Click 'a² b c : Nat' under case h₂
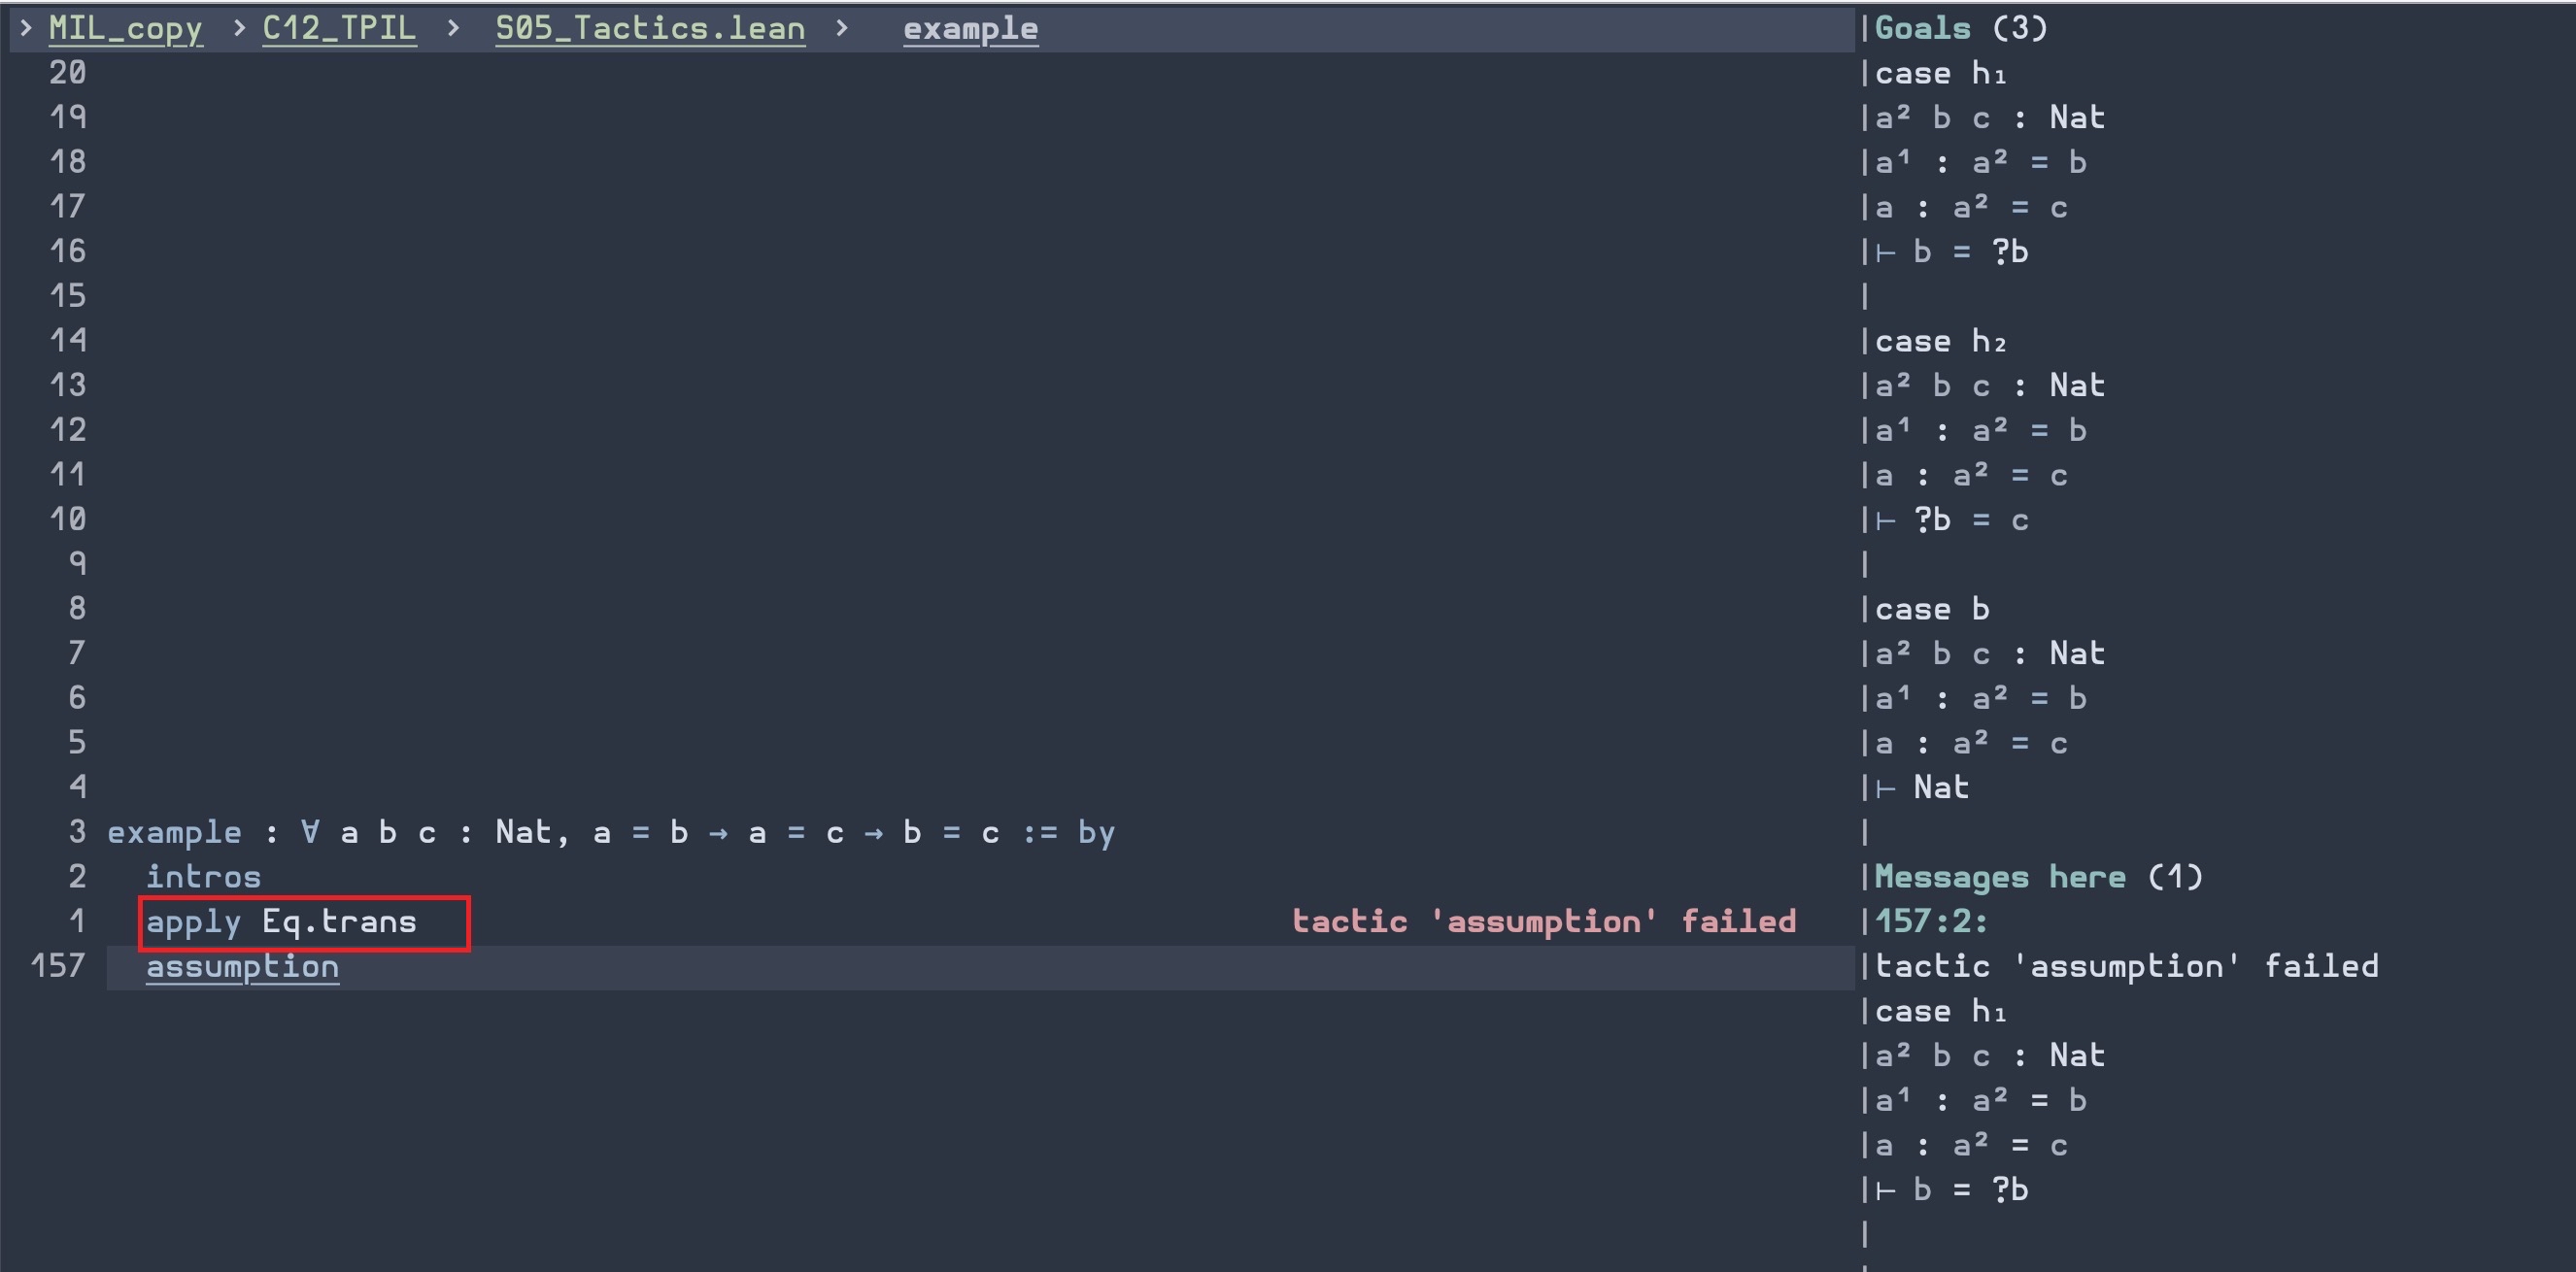The image size is (2576, 1272). 1990,385
